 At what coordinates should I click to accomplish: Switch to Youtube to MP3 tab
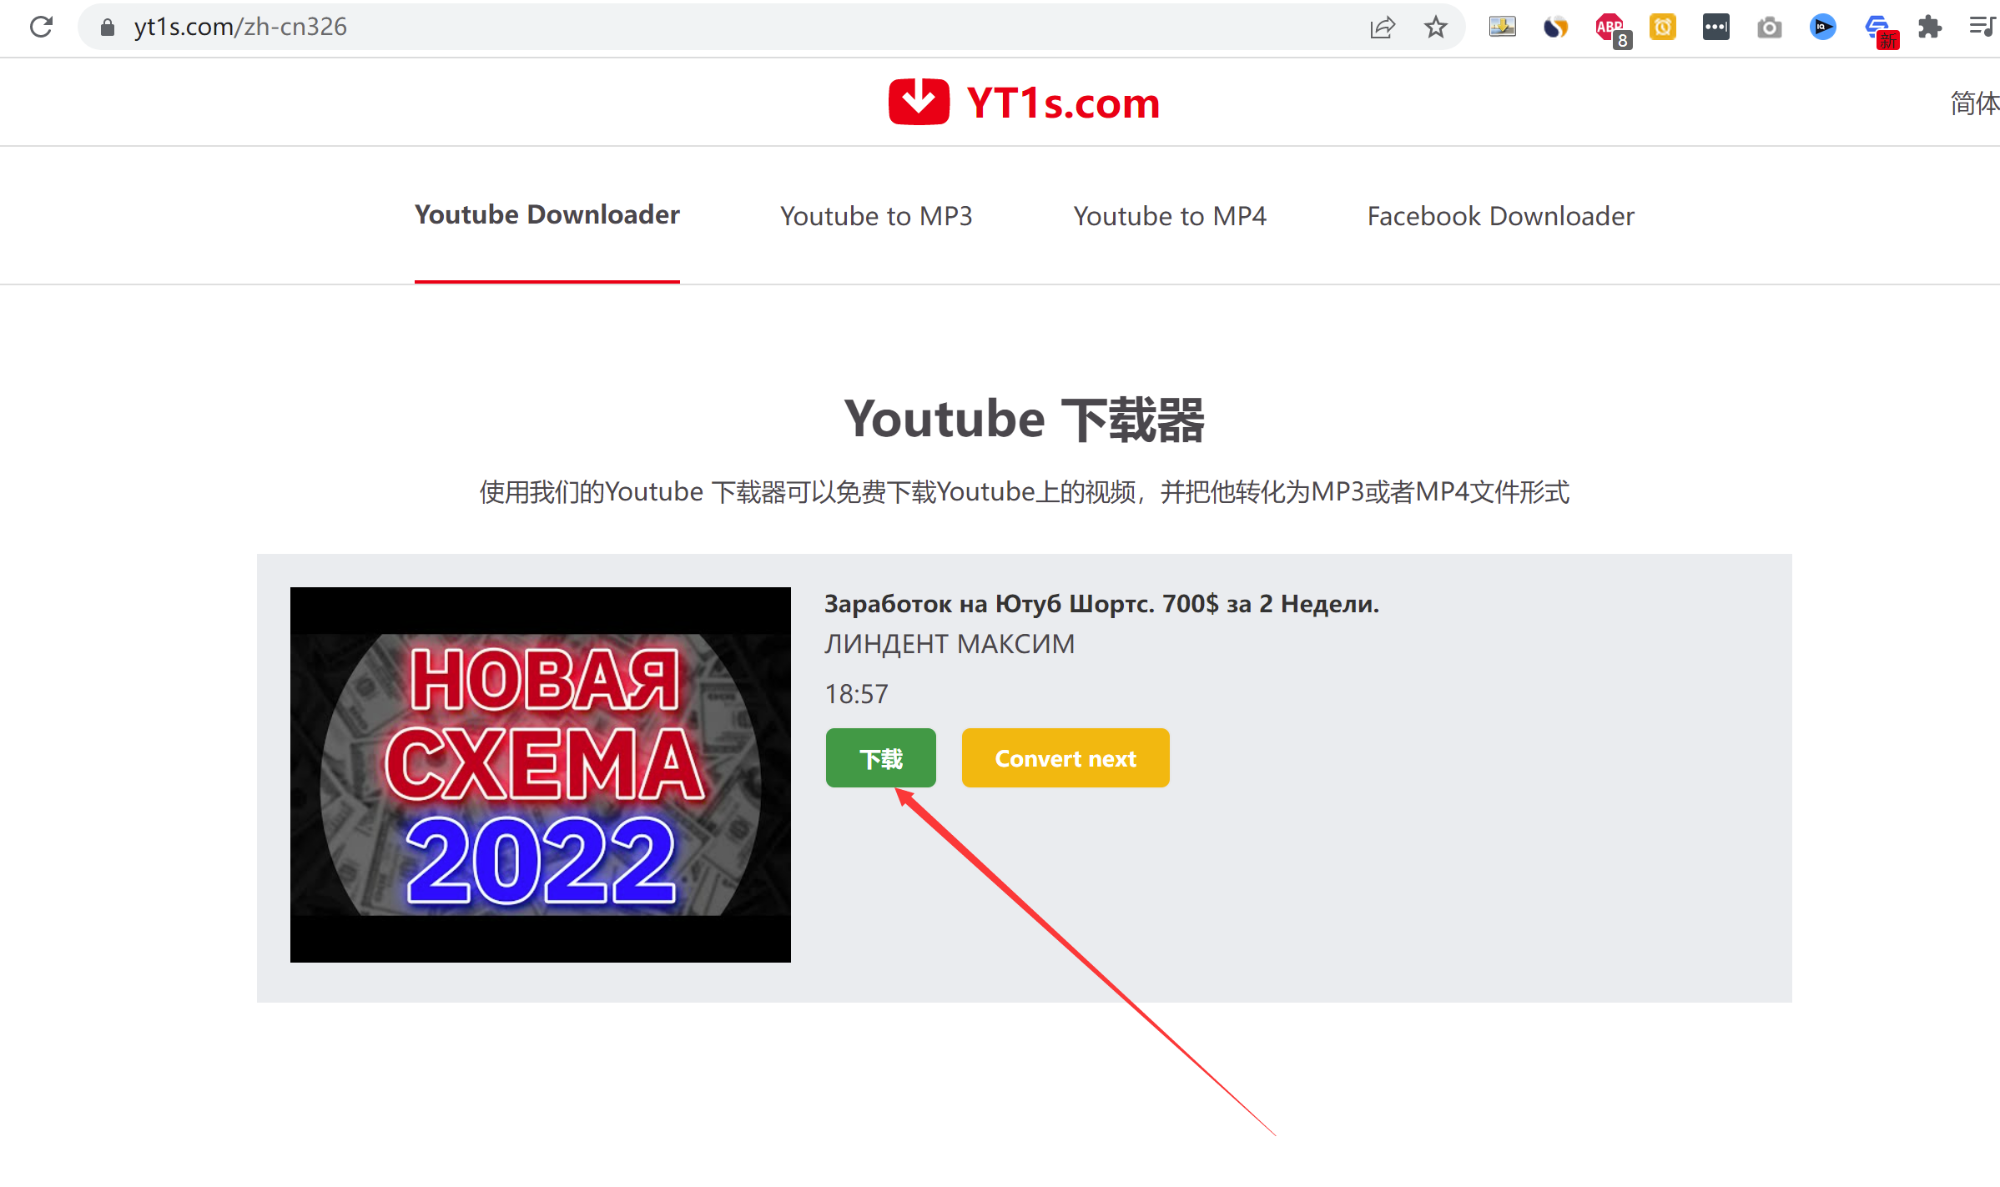point(876,216)
